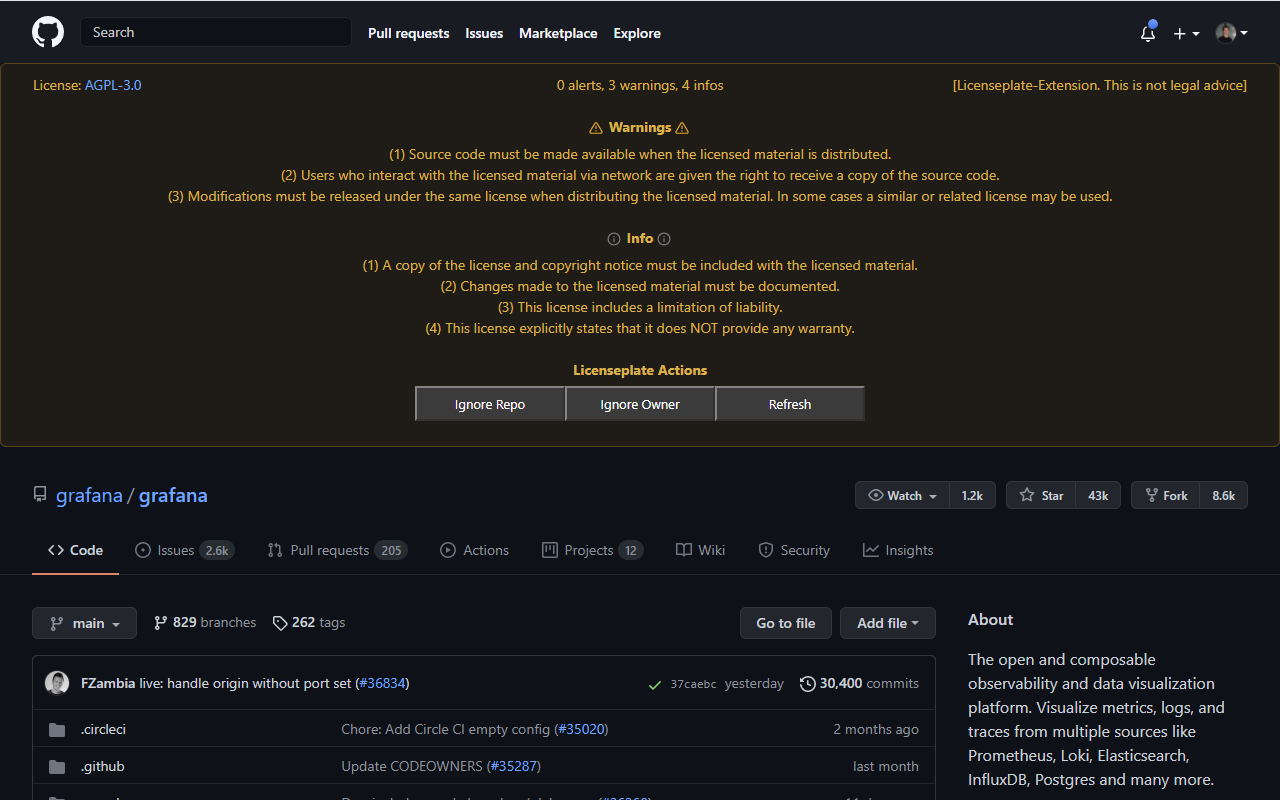Switch to the repository Issues tab
This screenshot has height=800, width=1280.
[185, 550]
